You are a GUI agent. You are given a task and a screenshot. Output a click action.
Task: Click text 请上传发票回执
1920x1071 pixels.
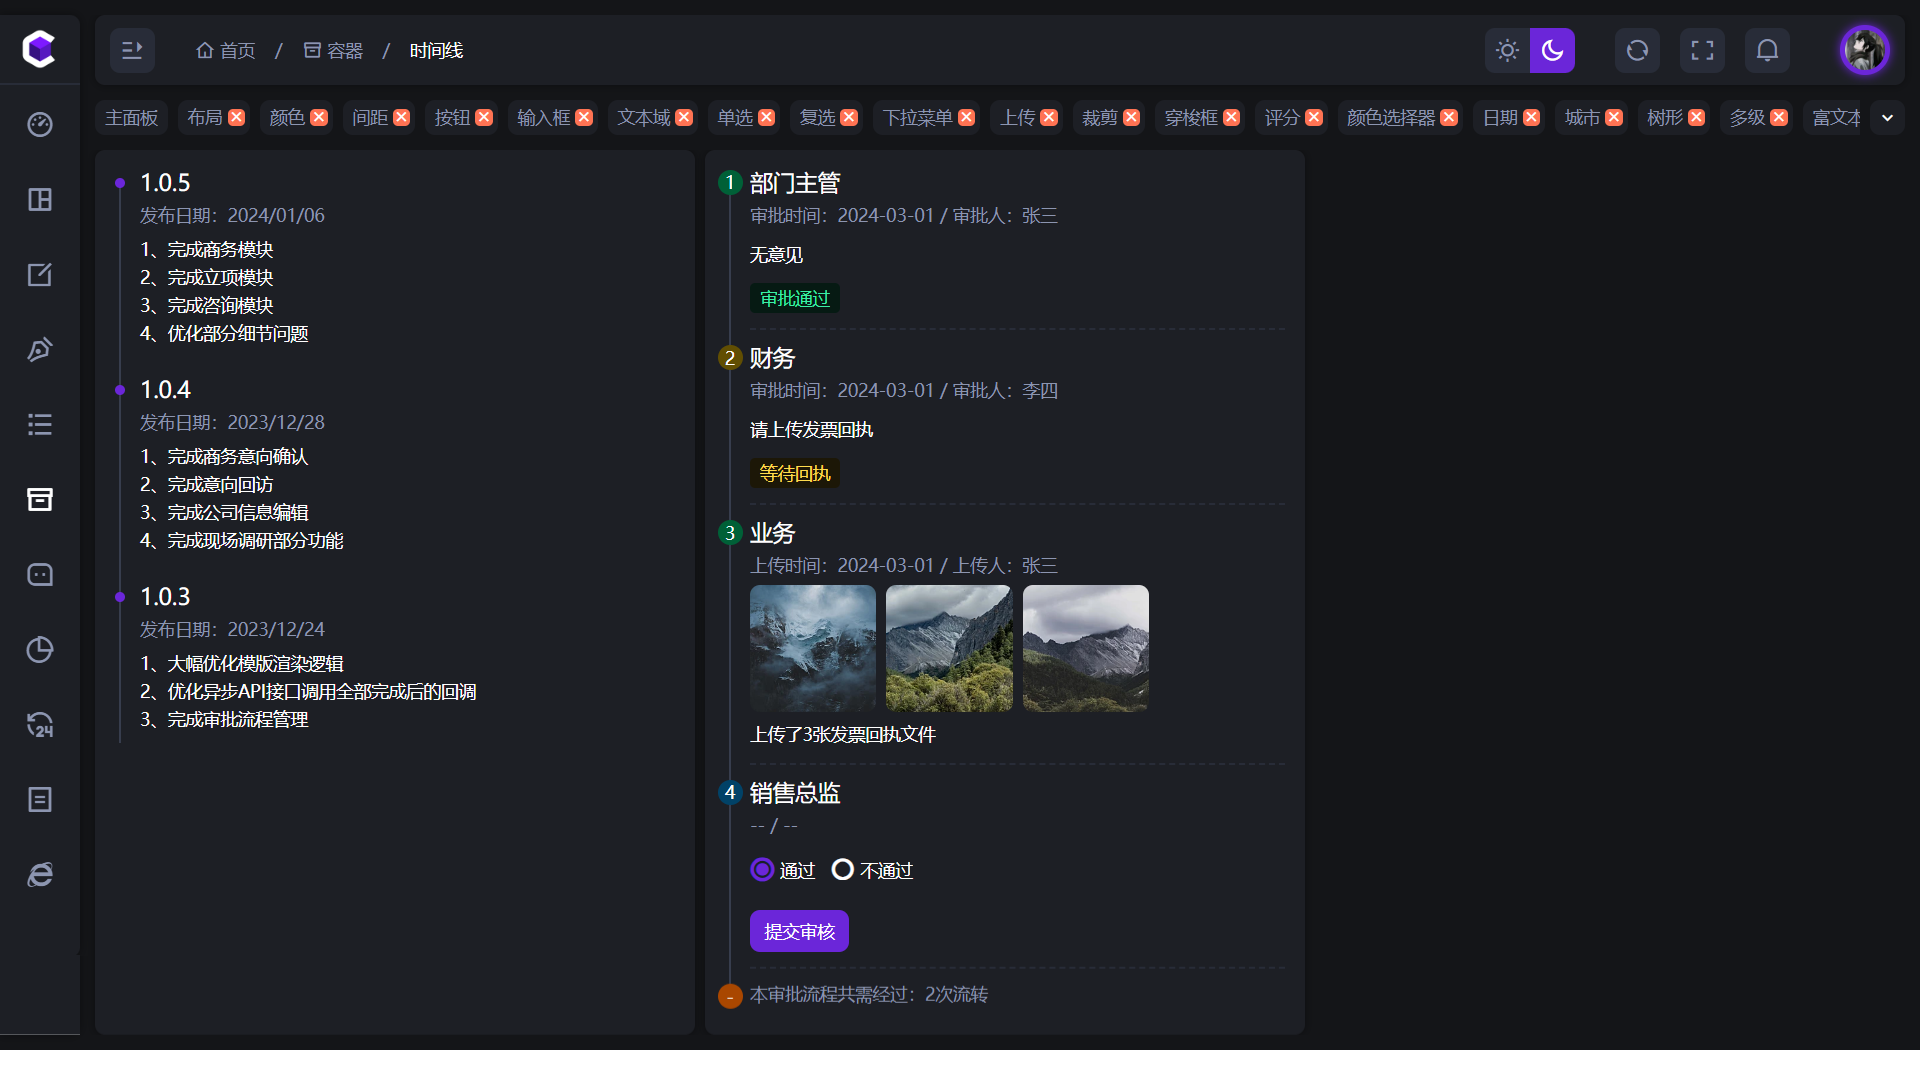(x=812, y=429)
